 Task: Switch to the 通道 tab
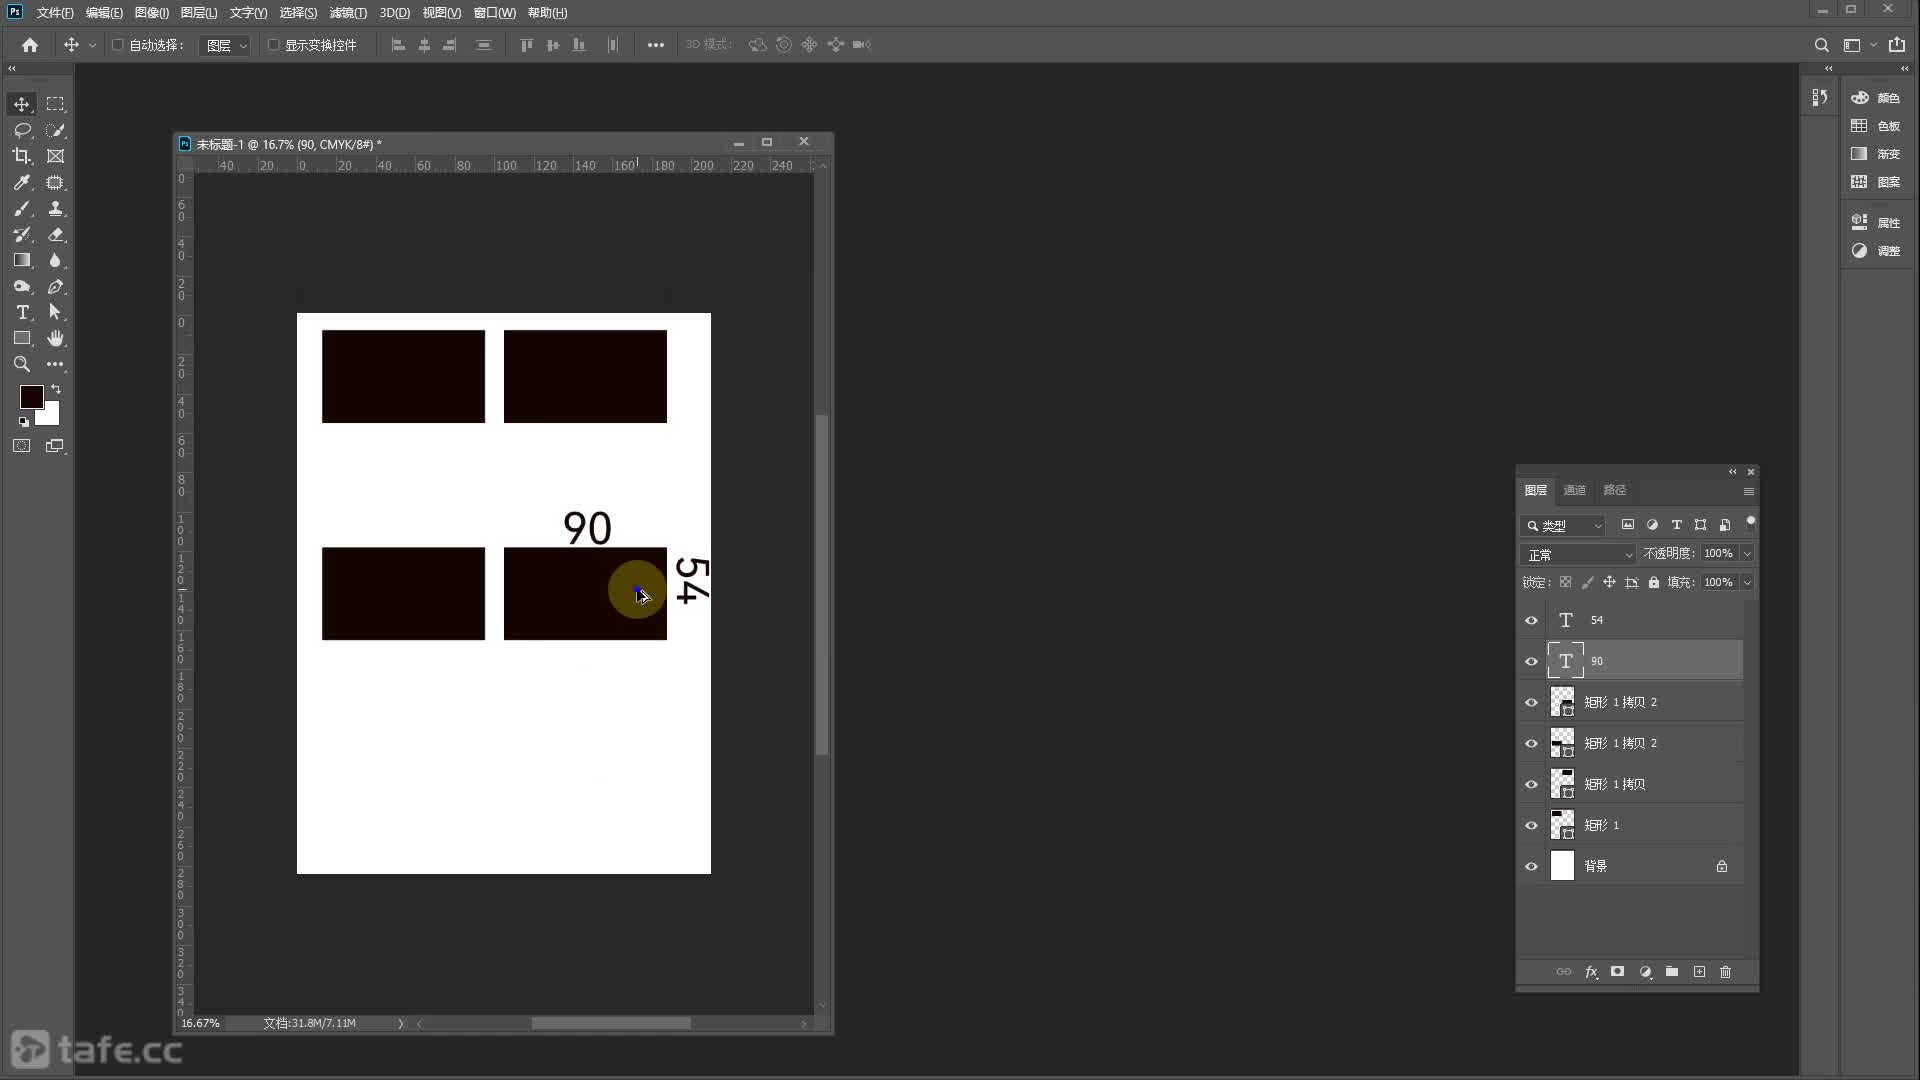pyautogui.click(x=1575, y=490)
